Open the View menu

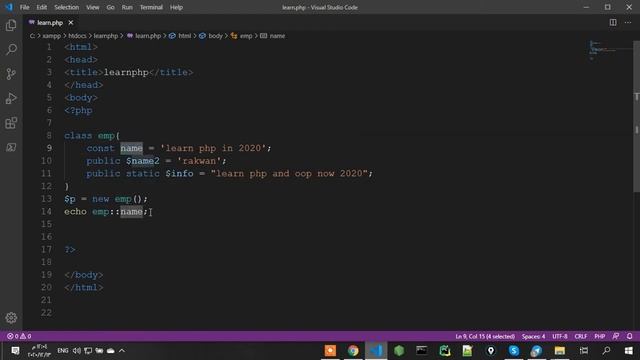pyautogui.click(x=93, y=7)
